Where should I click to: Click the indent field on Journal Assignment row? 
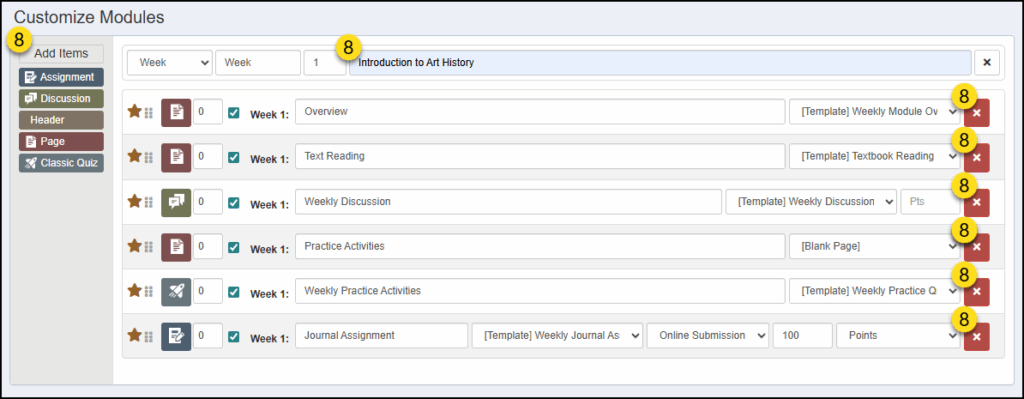208,336
